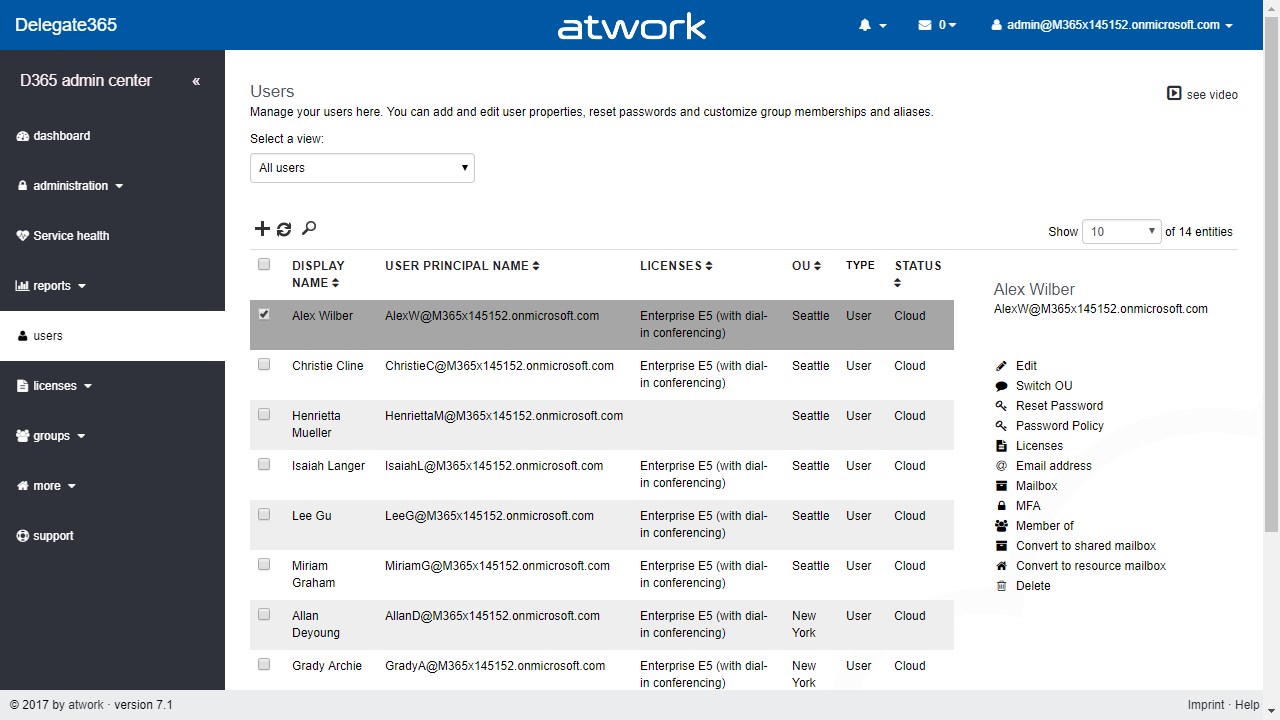Open the Imprint footer link
The width and height of the screenshot is (1280, 720).
click(1206, 705)
